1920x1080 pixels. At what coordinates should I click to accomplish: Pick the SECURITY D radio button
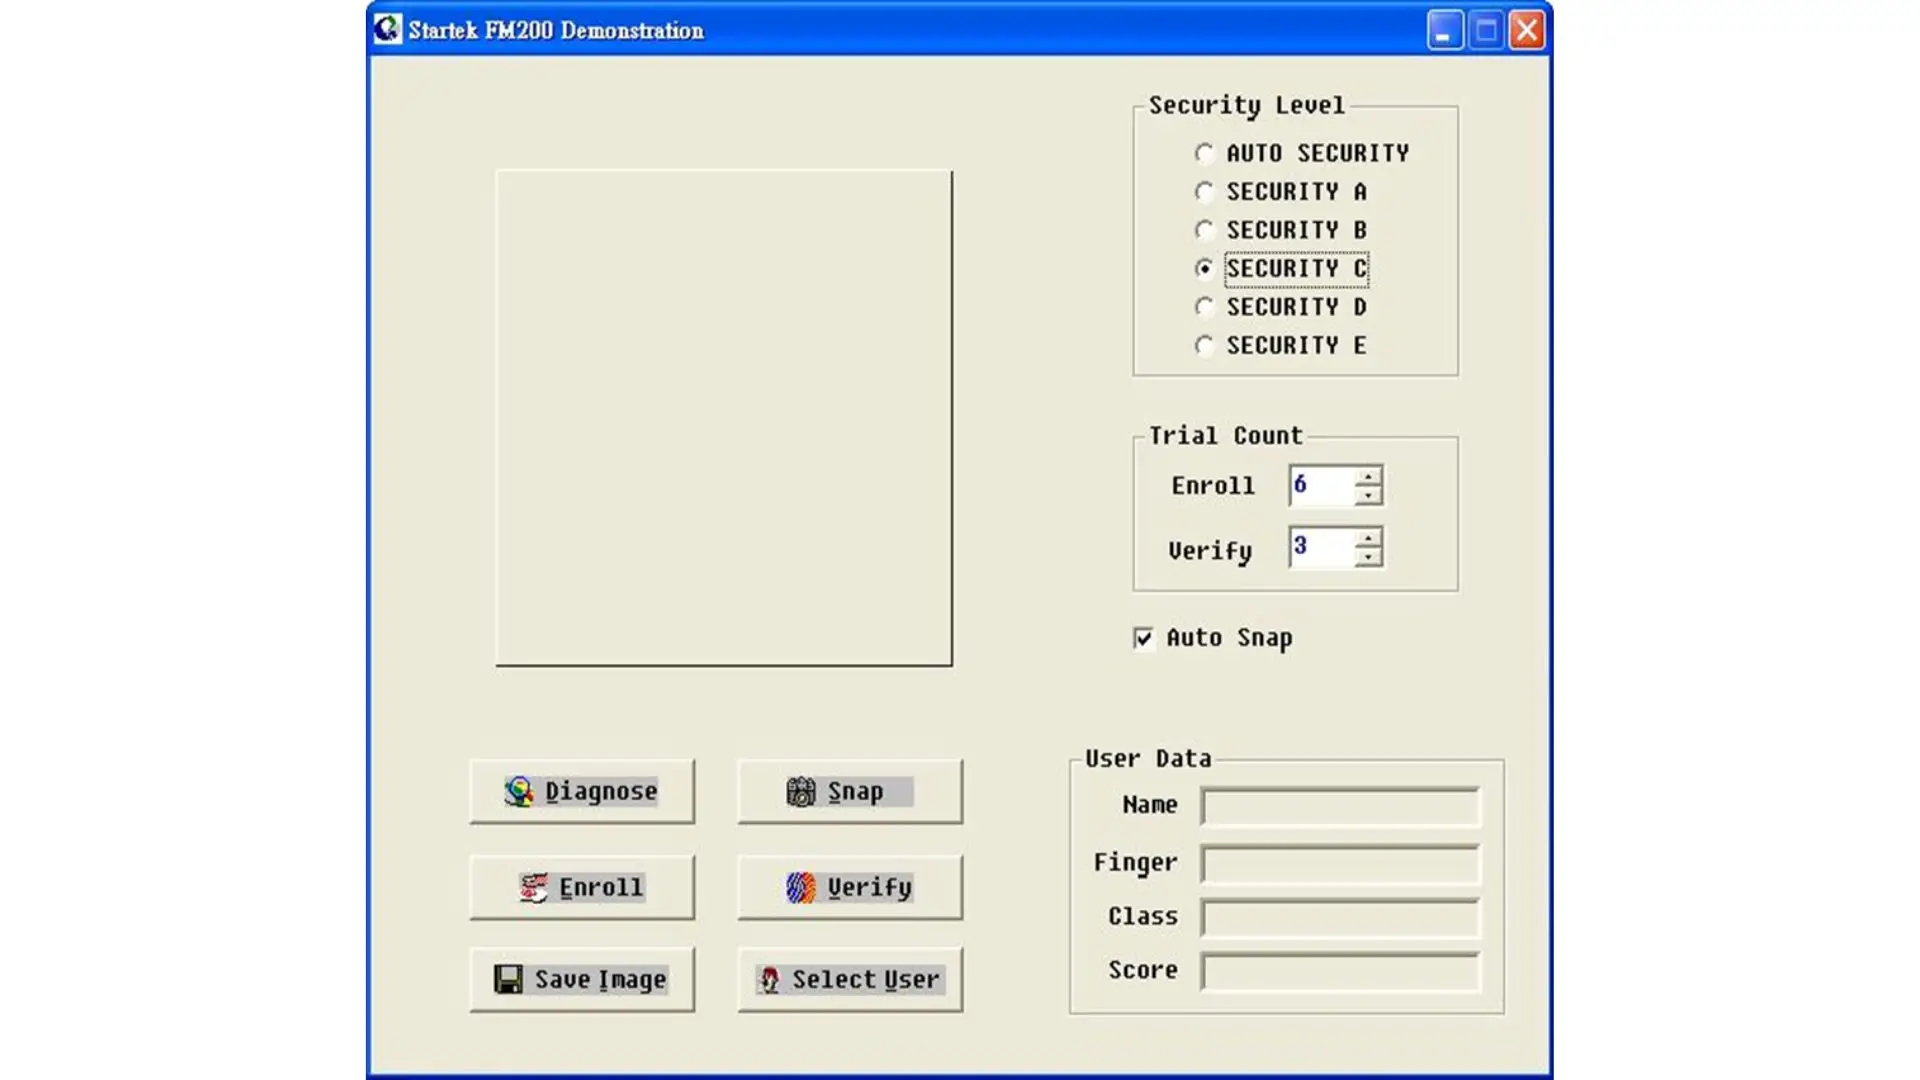point(1204,307)
